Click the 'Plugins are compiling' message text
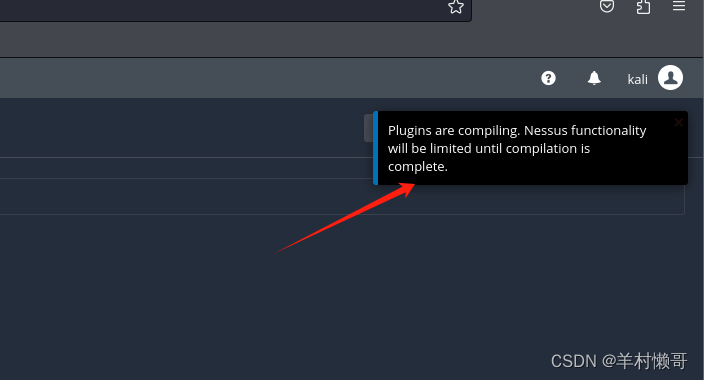The height and width of the screenshot is (380, 704). (517, 148)
